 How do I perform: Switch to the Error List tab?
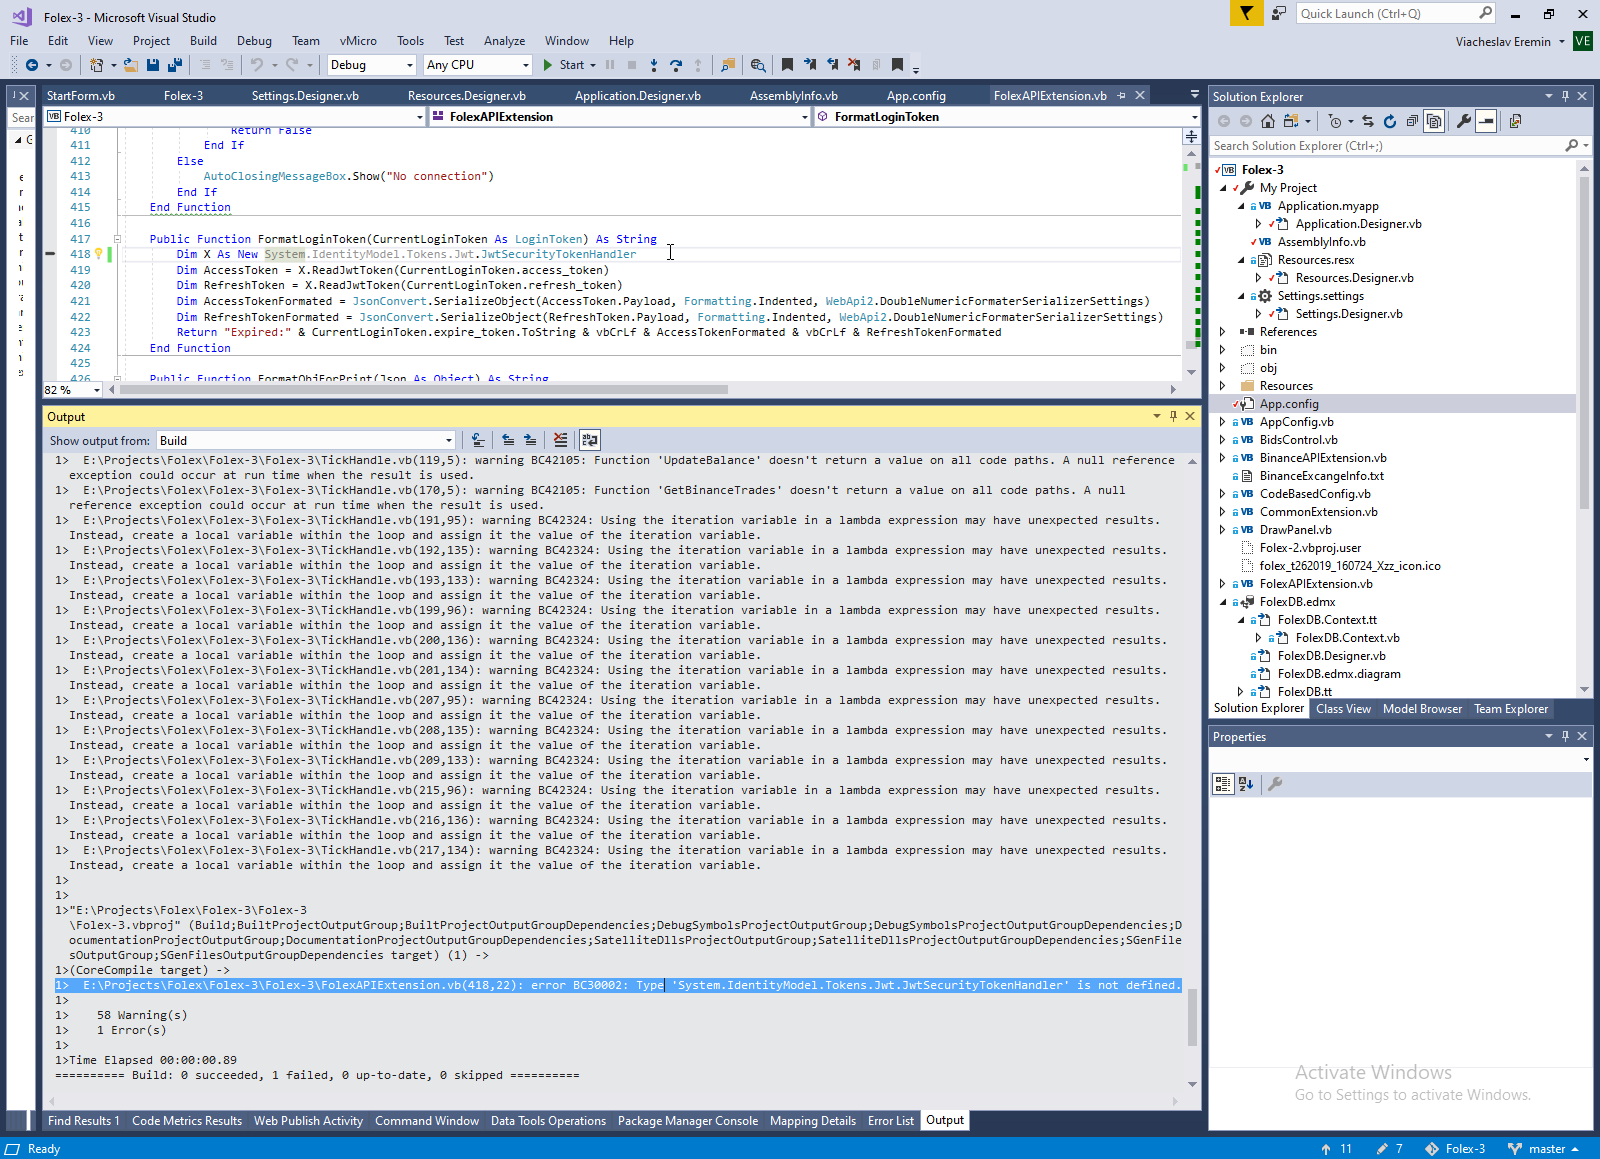(x=891, y=1121)
